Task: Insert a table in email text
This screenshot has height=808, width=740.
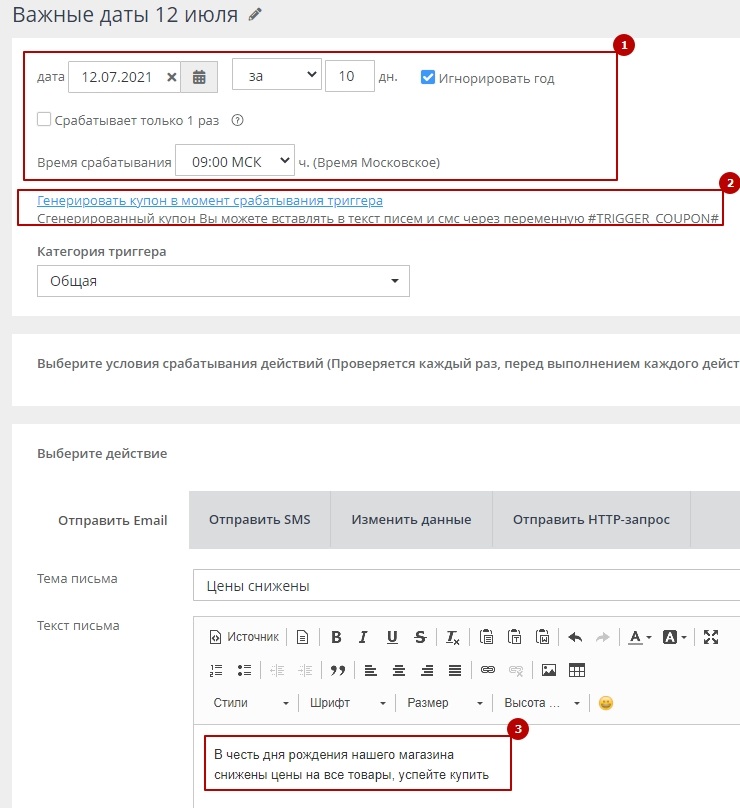Action: coord(576,670)
